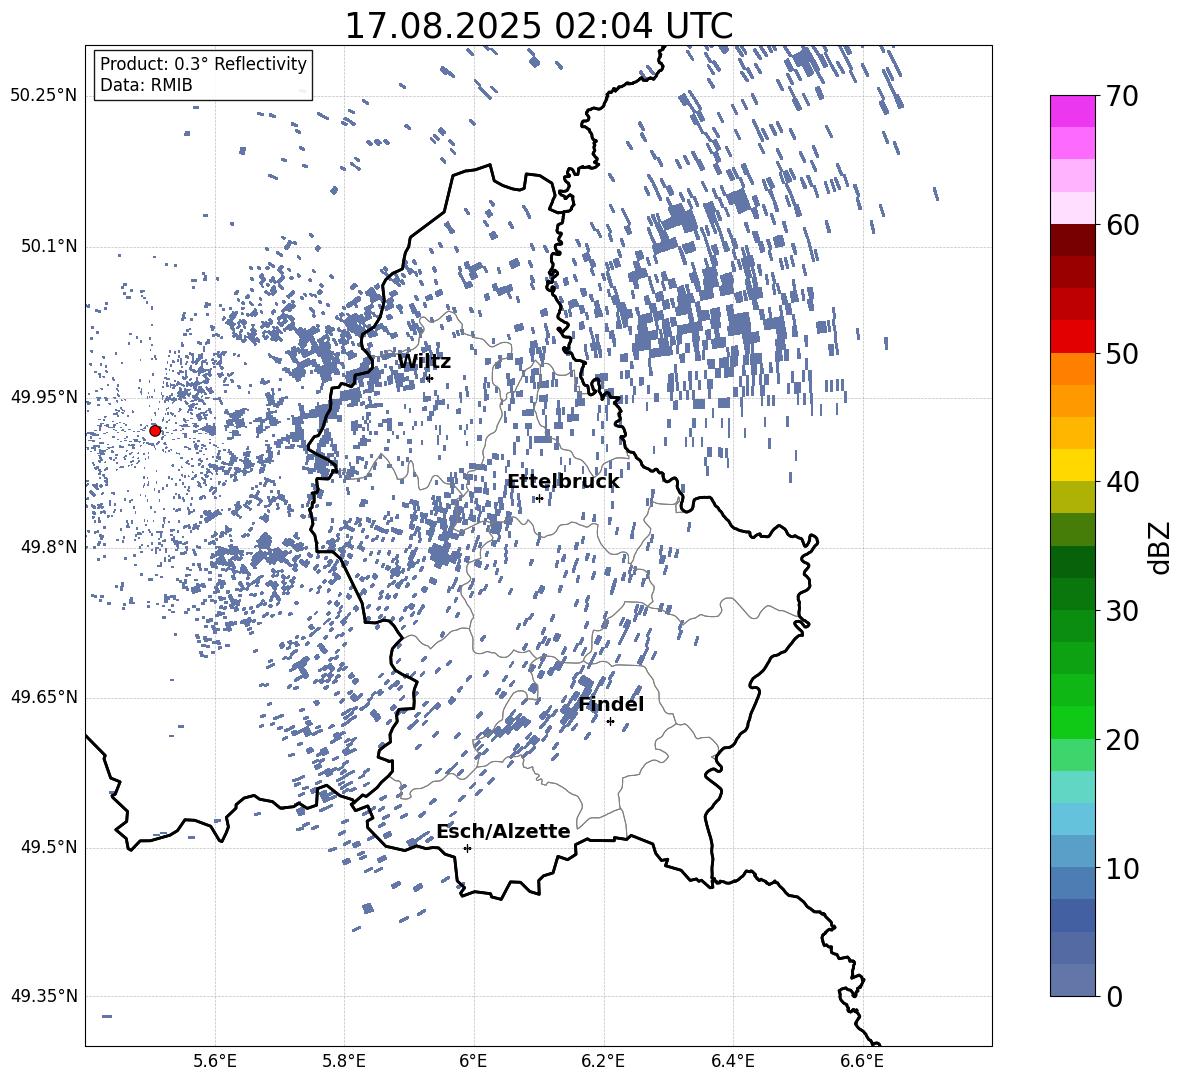Click the Ettelbruck city label
The height and width of the screenshot is (1081, 1184).
point(563,482)
